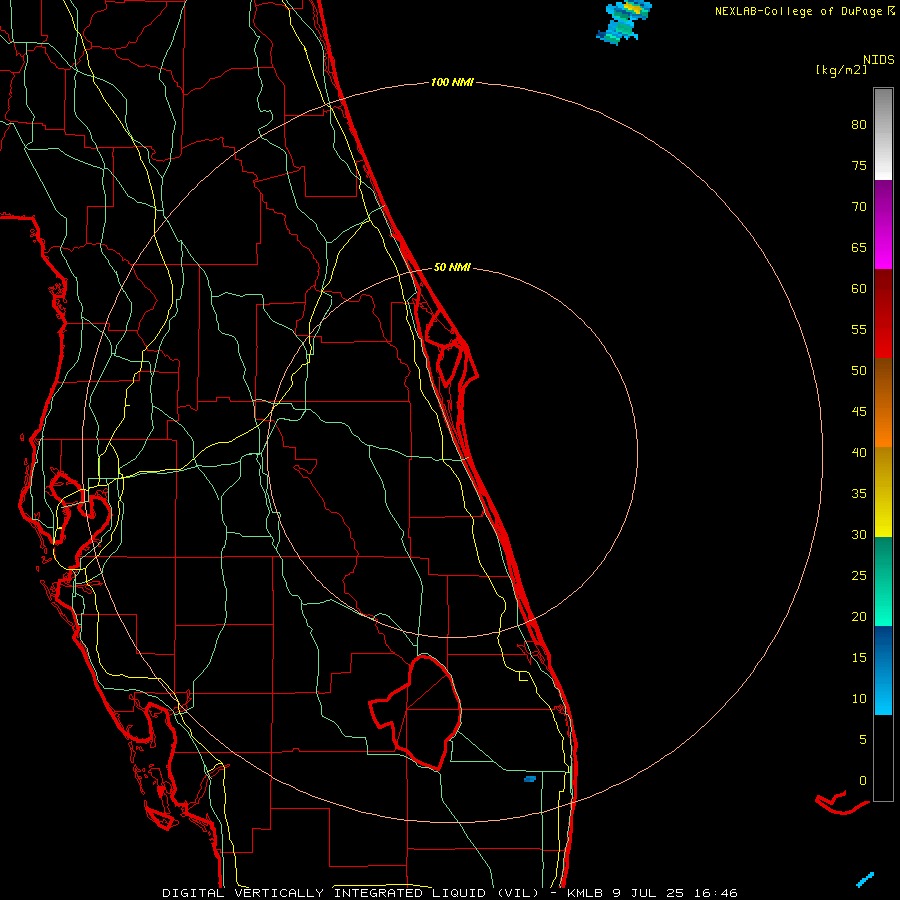Click the 50 value on the legend
Image resolution: width=900 pixels, height=900 pixels.
[859, 370]
